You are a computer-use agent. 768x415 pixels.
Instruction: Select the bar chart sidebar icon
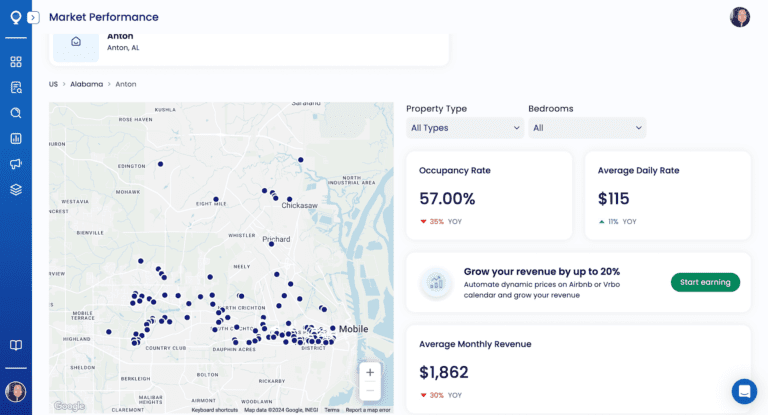coord(16,138)
